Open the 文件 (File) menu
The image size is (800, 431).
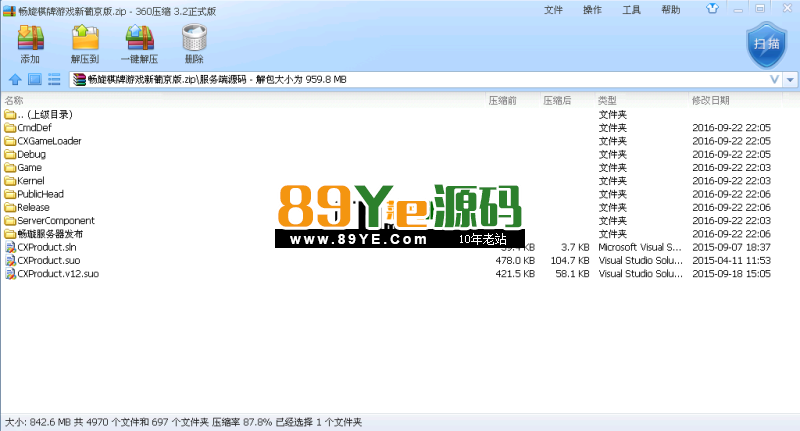pos(553,10)
